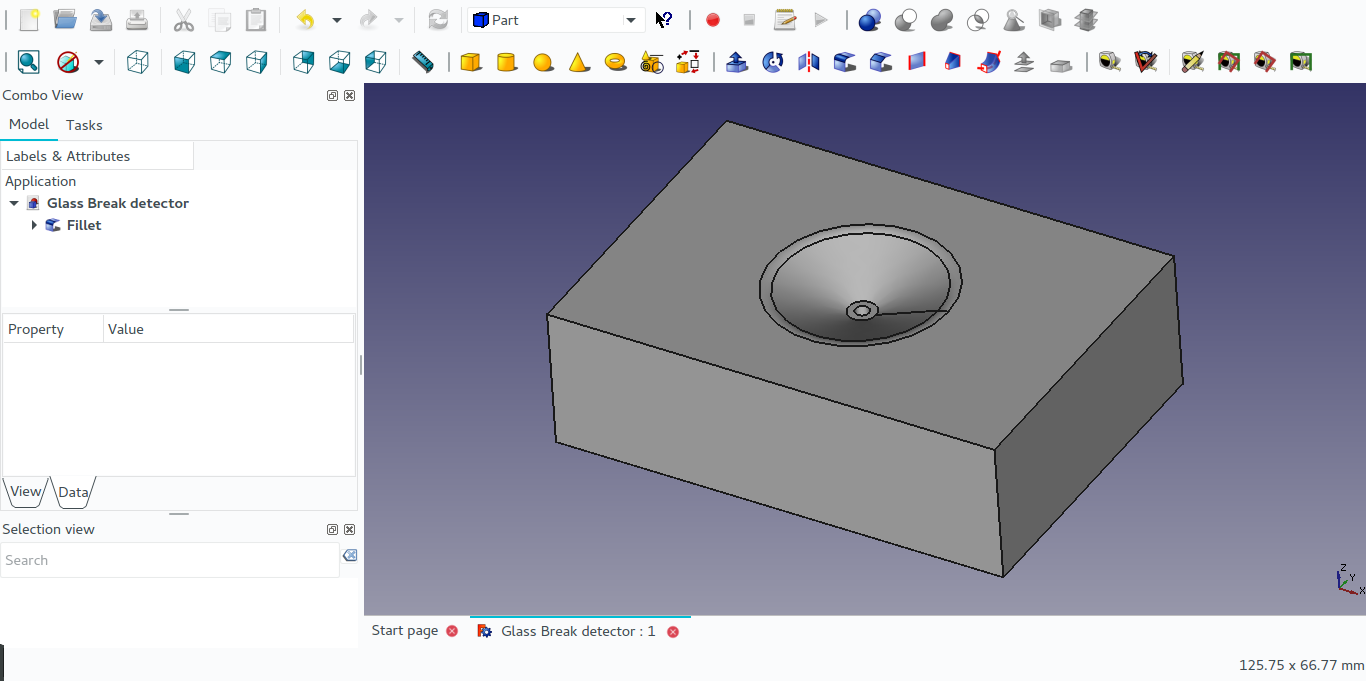Start the Measure Linear tool
This screenshot has height=681, width=1366.
click(1109, 62)
